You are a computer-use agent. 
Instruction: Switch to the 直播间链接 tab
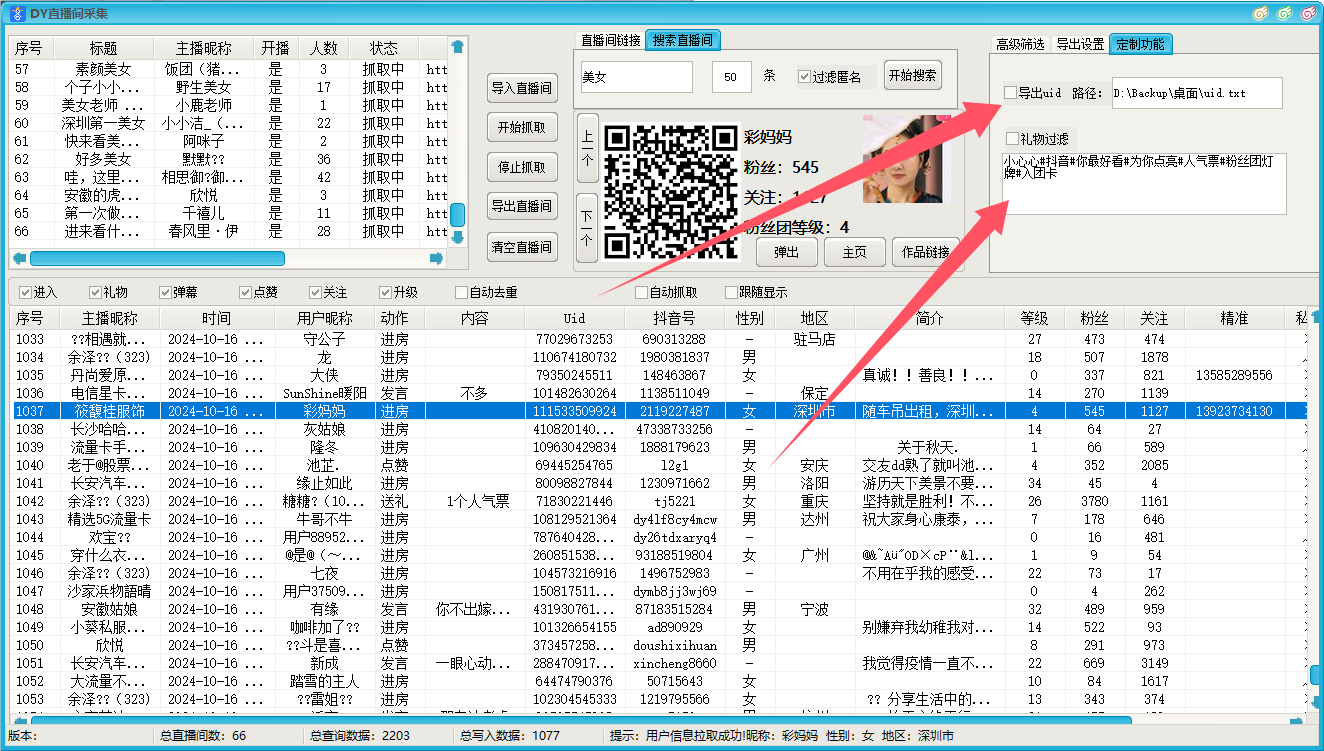tap(611, 41)
